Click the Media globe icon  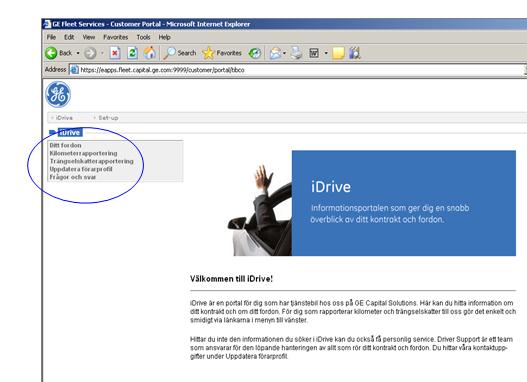pos(255,53)
